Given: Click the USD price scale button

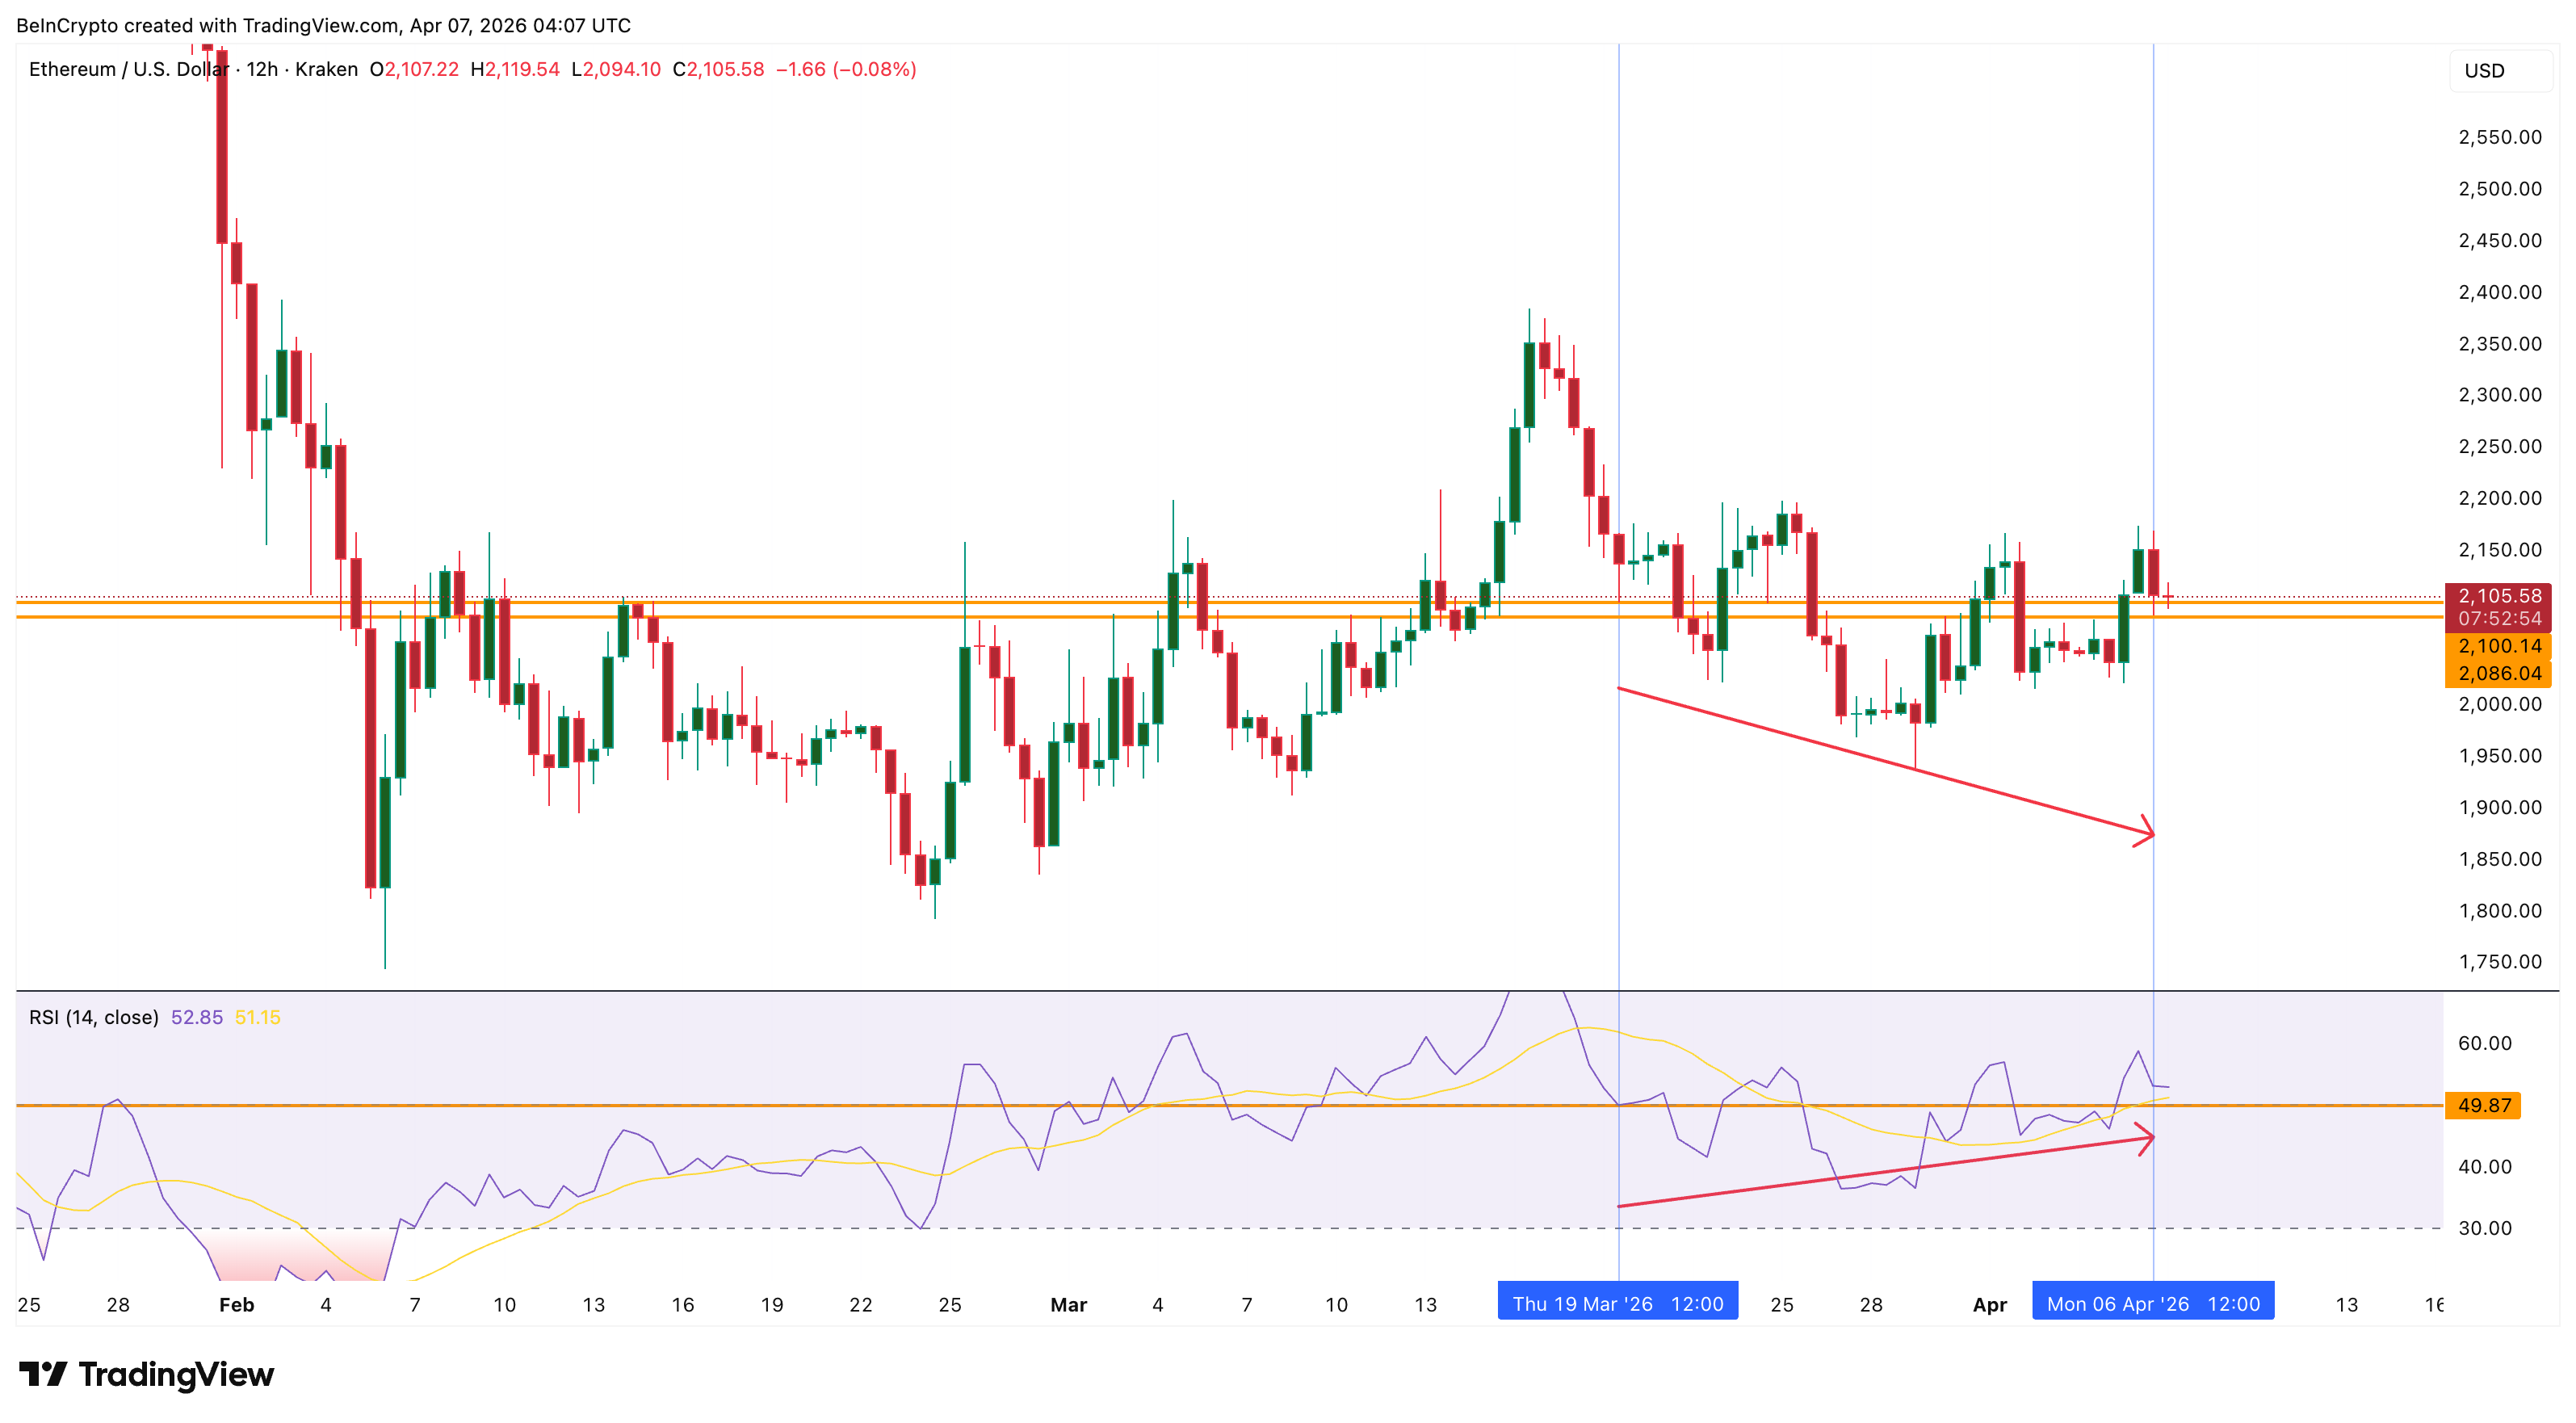Looking at the screenshot, I should (2486, 70).
